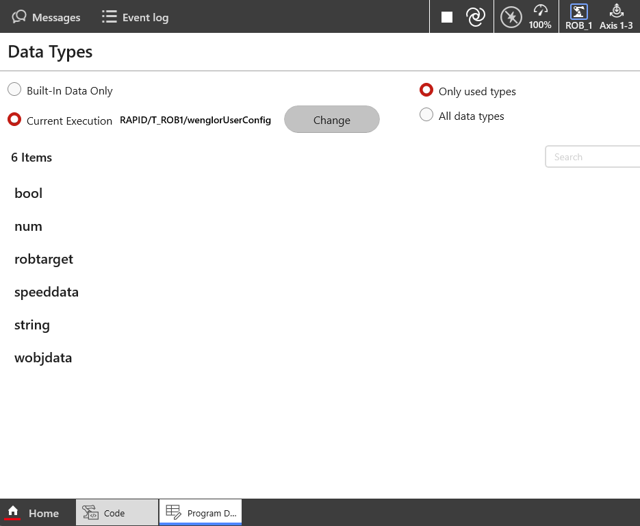The image size is (640, 526).
Task: Open the speeddata data type
Action: [47, 292]
